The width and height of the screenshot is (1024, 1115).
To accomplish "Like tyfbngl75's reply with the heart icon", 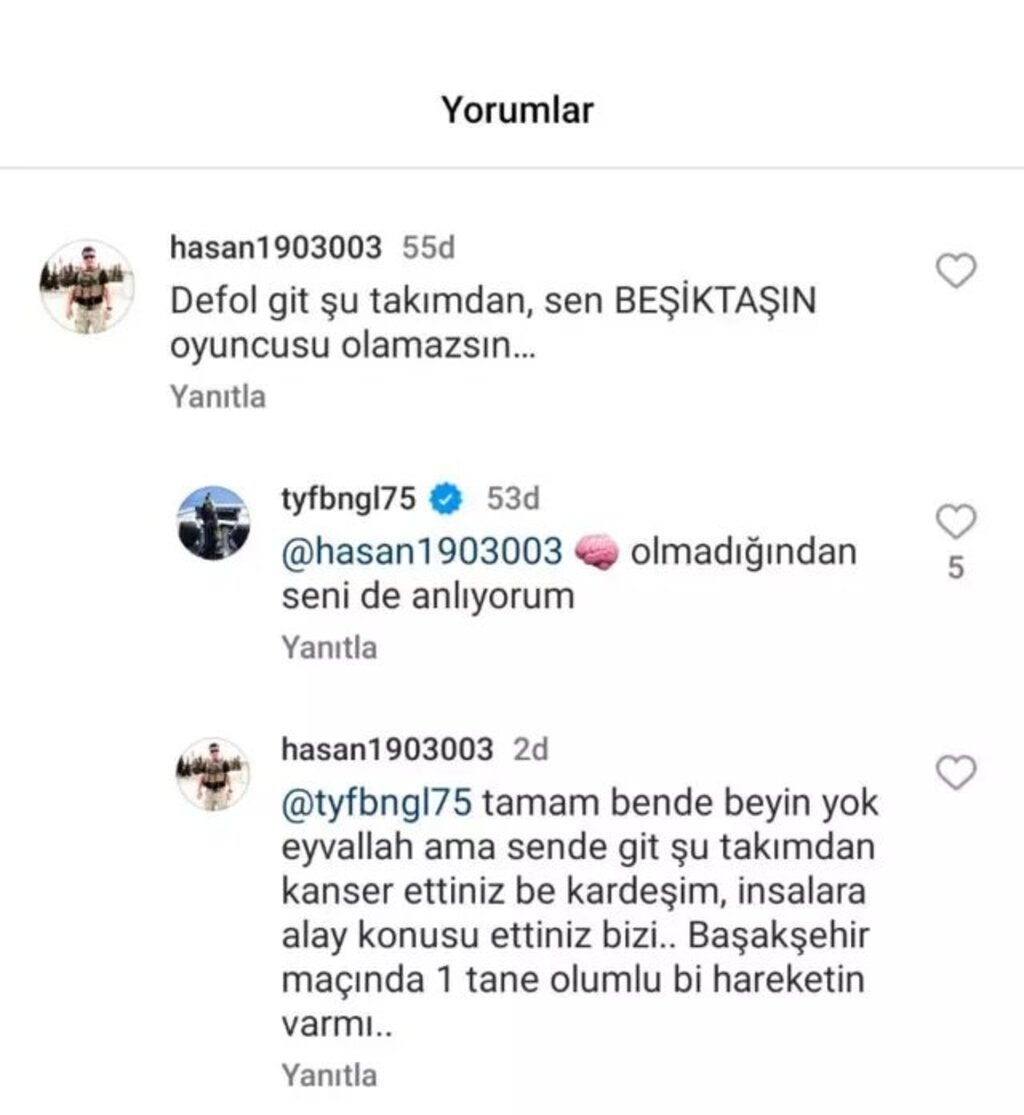I will click(956, 521).
